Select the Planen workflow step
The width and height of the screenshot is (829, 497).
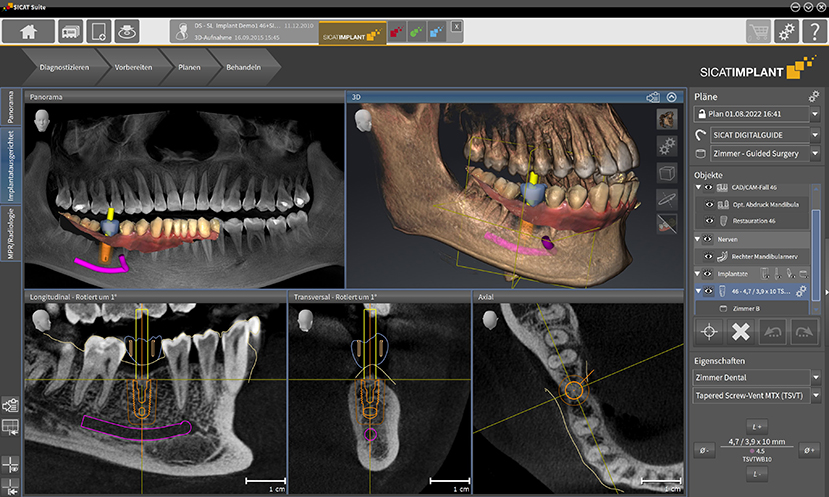pos(189,67)
